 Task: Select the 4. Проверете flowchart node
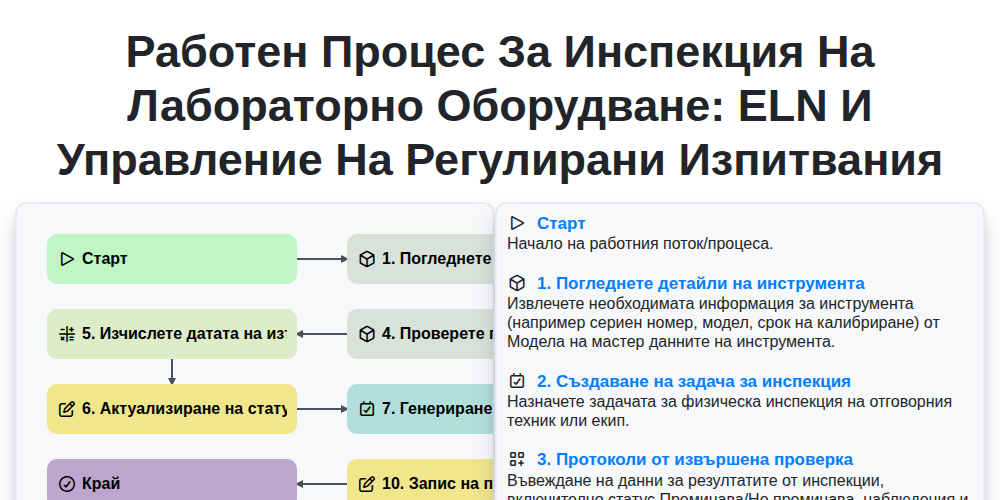coord(421,334)
